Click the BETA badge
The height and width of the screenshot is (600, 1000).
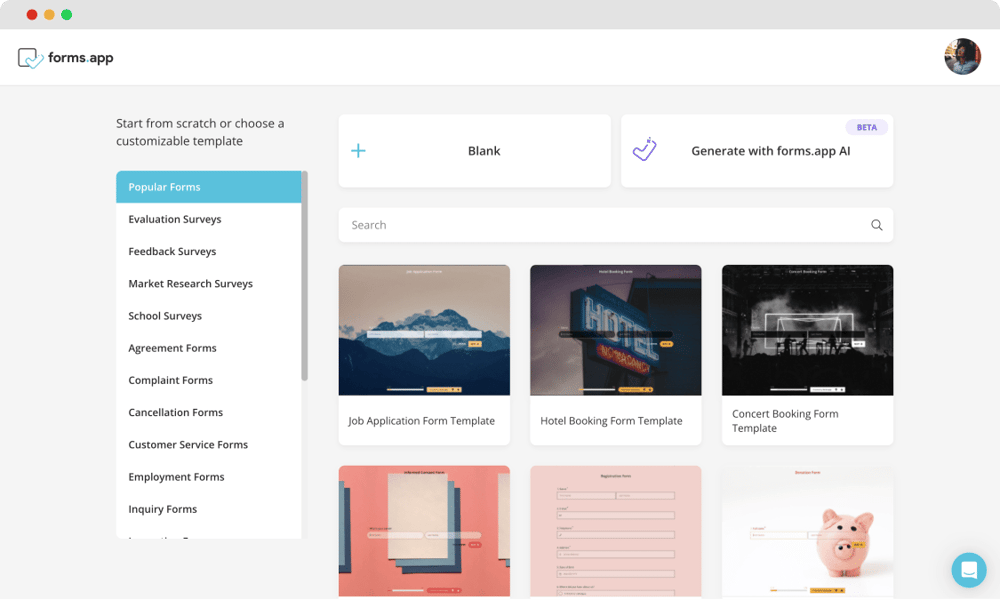click(866, 127)
